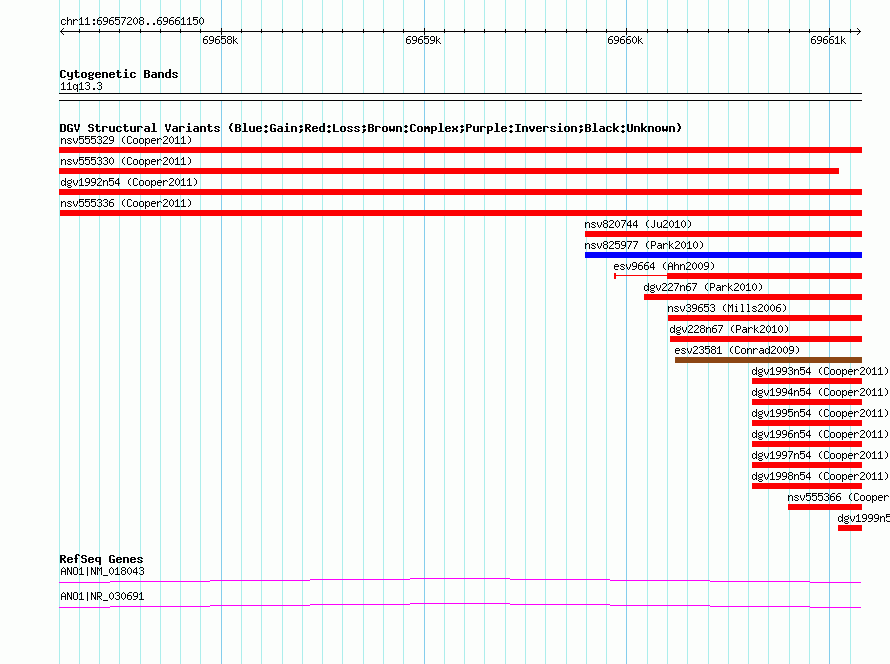Click the dgv1993n54 (Cooper2011) red bar
The height and width of the screenshot is (664, 890).
[x=807, y=381]
